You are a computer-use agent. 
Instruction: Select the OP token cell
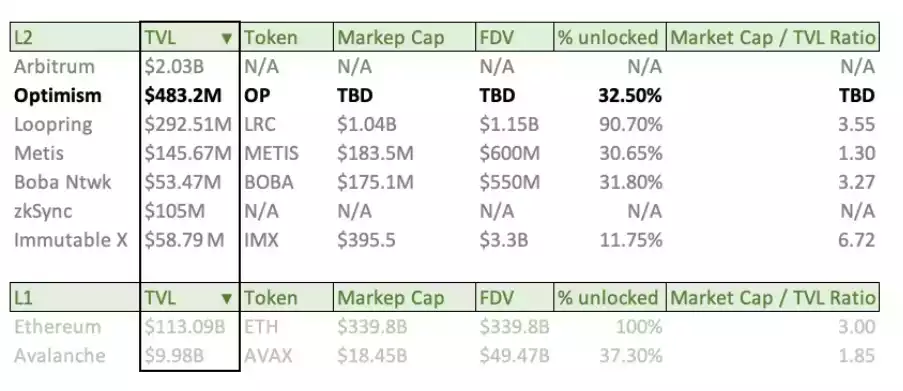(286, 96)
